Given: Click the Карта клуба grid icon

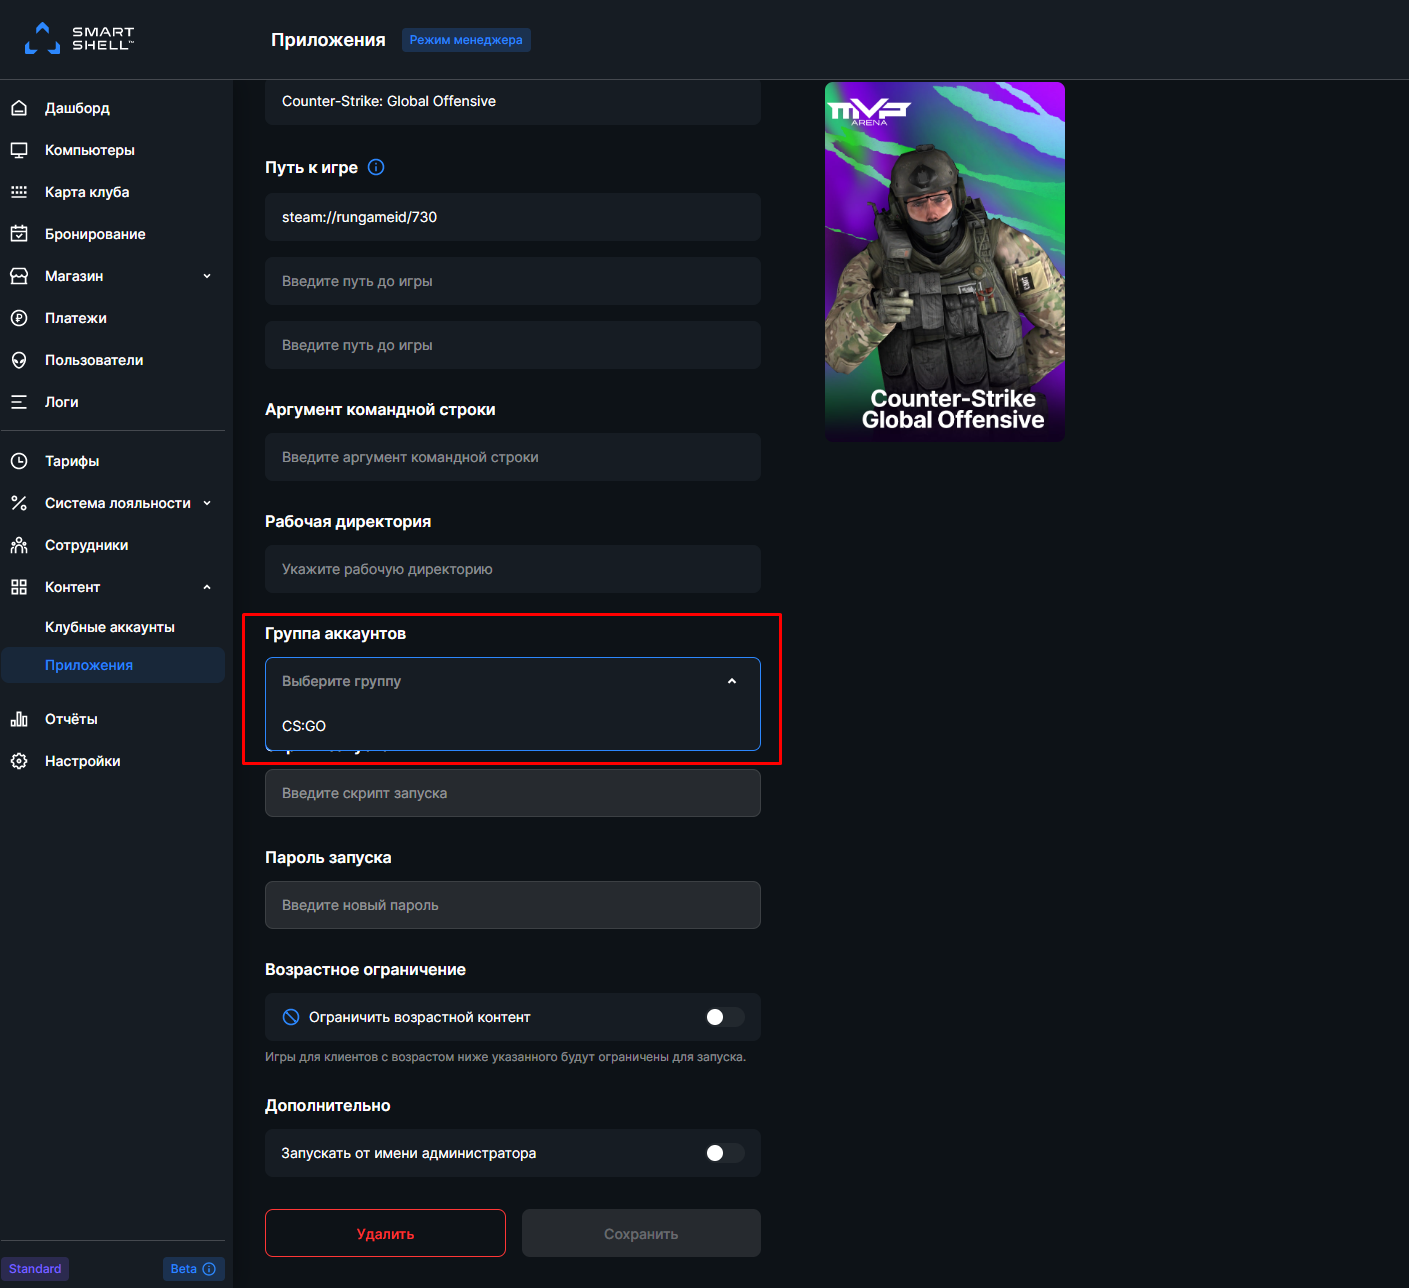Looking at the screenshot, I should (x=19, y=192).
